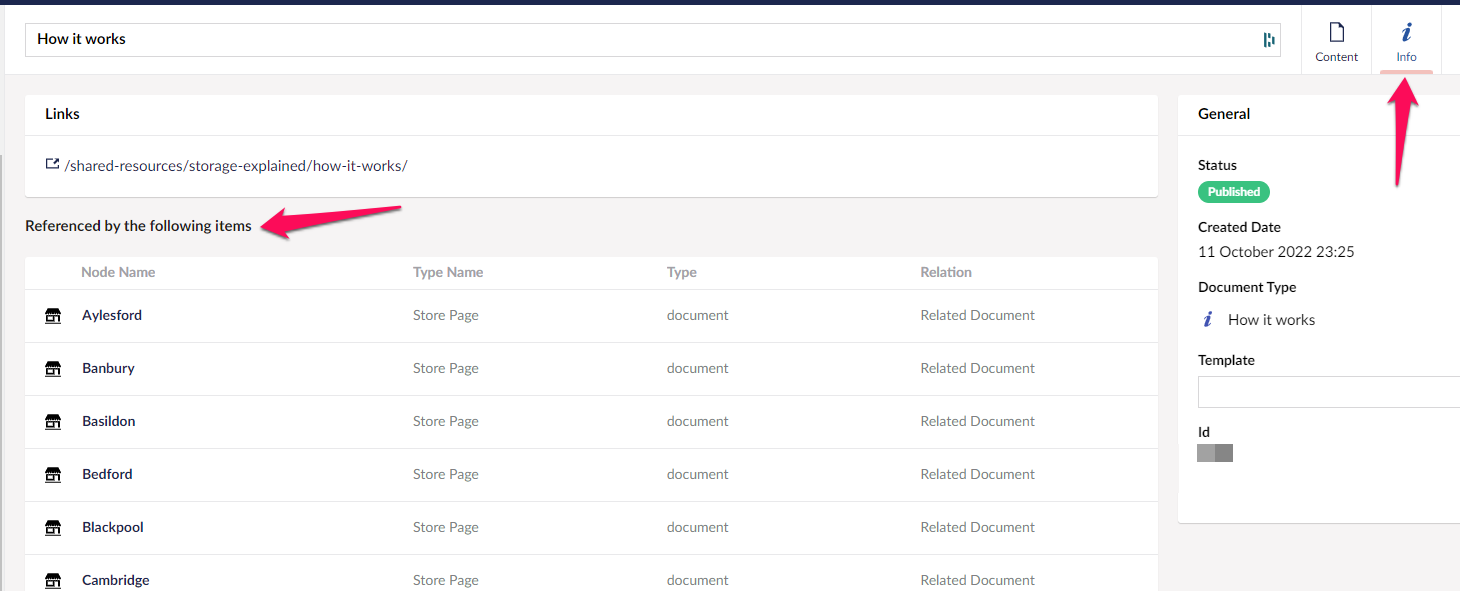Image resolution: width=1460 pixels, height=591 pixels.
Task: Click document type cell in Basildon row
Action: click(698, 421)
